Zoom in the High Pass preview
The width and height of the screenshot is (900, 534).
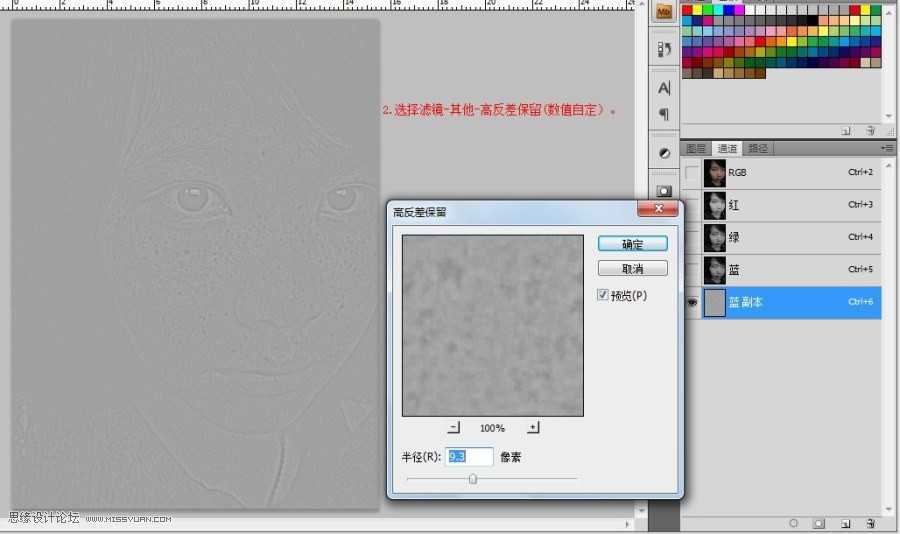tap(533, 427)
